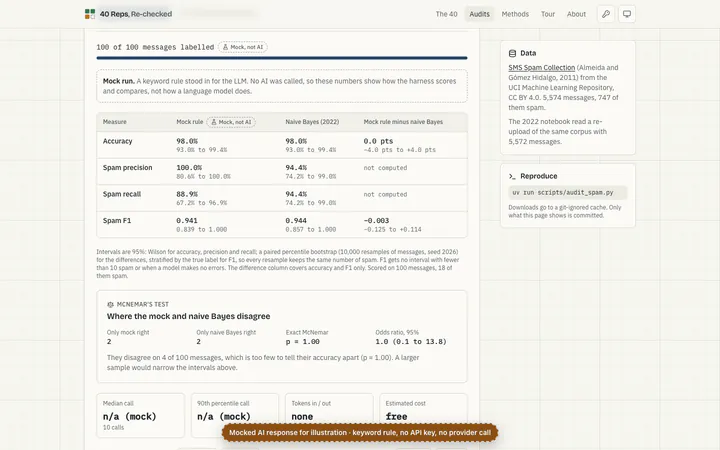This screenshot has width=720, height=450.
Task: Click the Measure column header
Action: 115,122
